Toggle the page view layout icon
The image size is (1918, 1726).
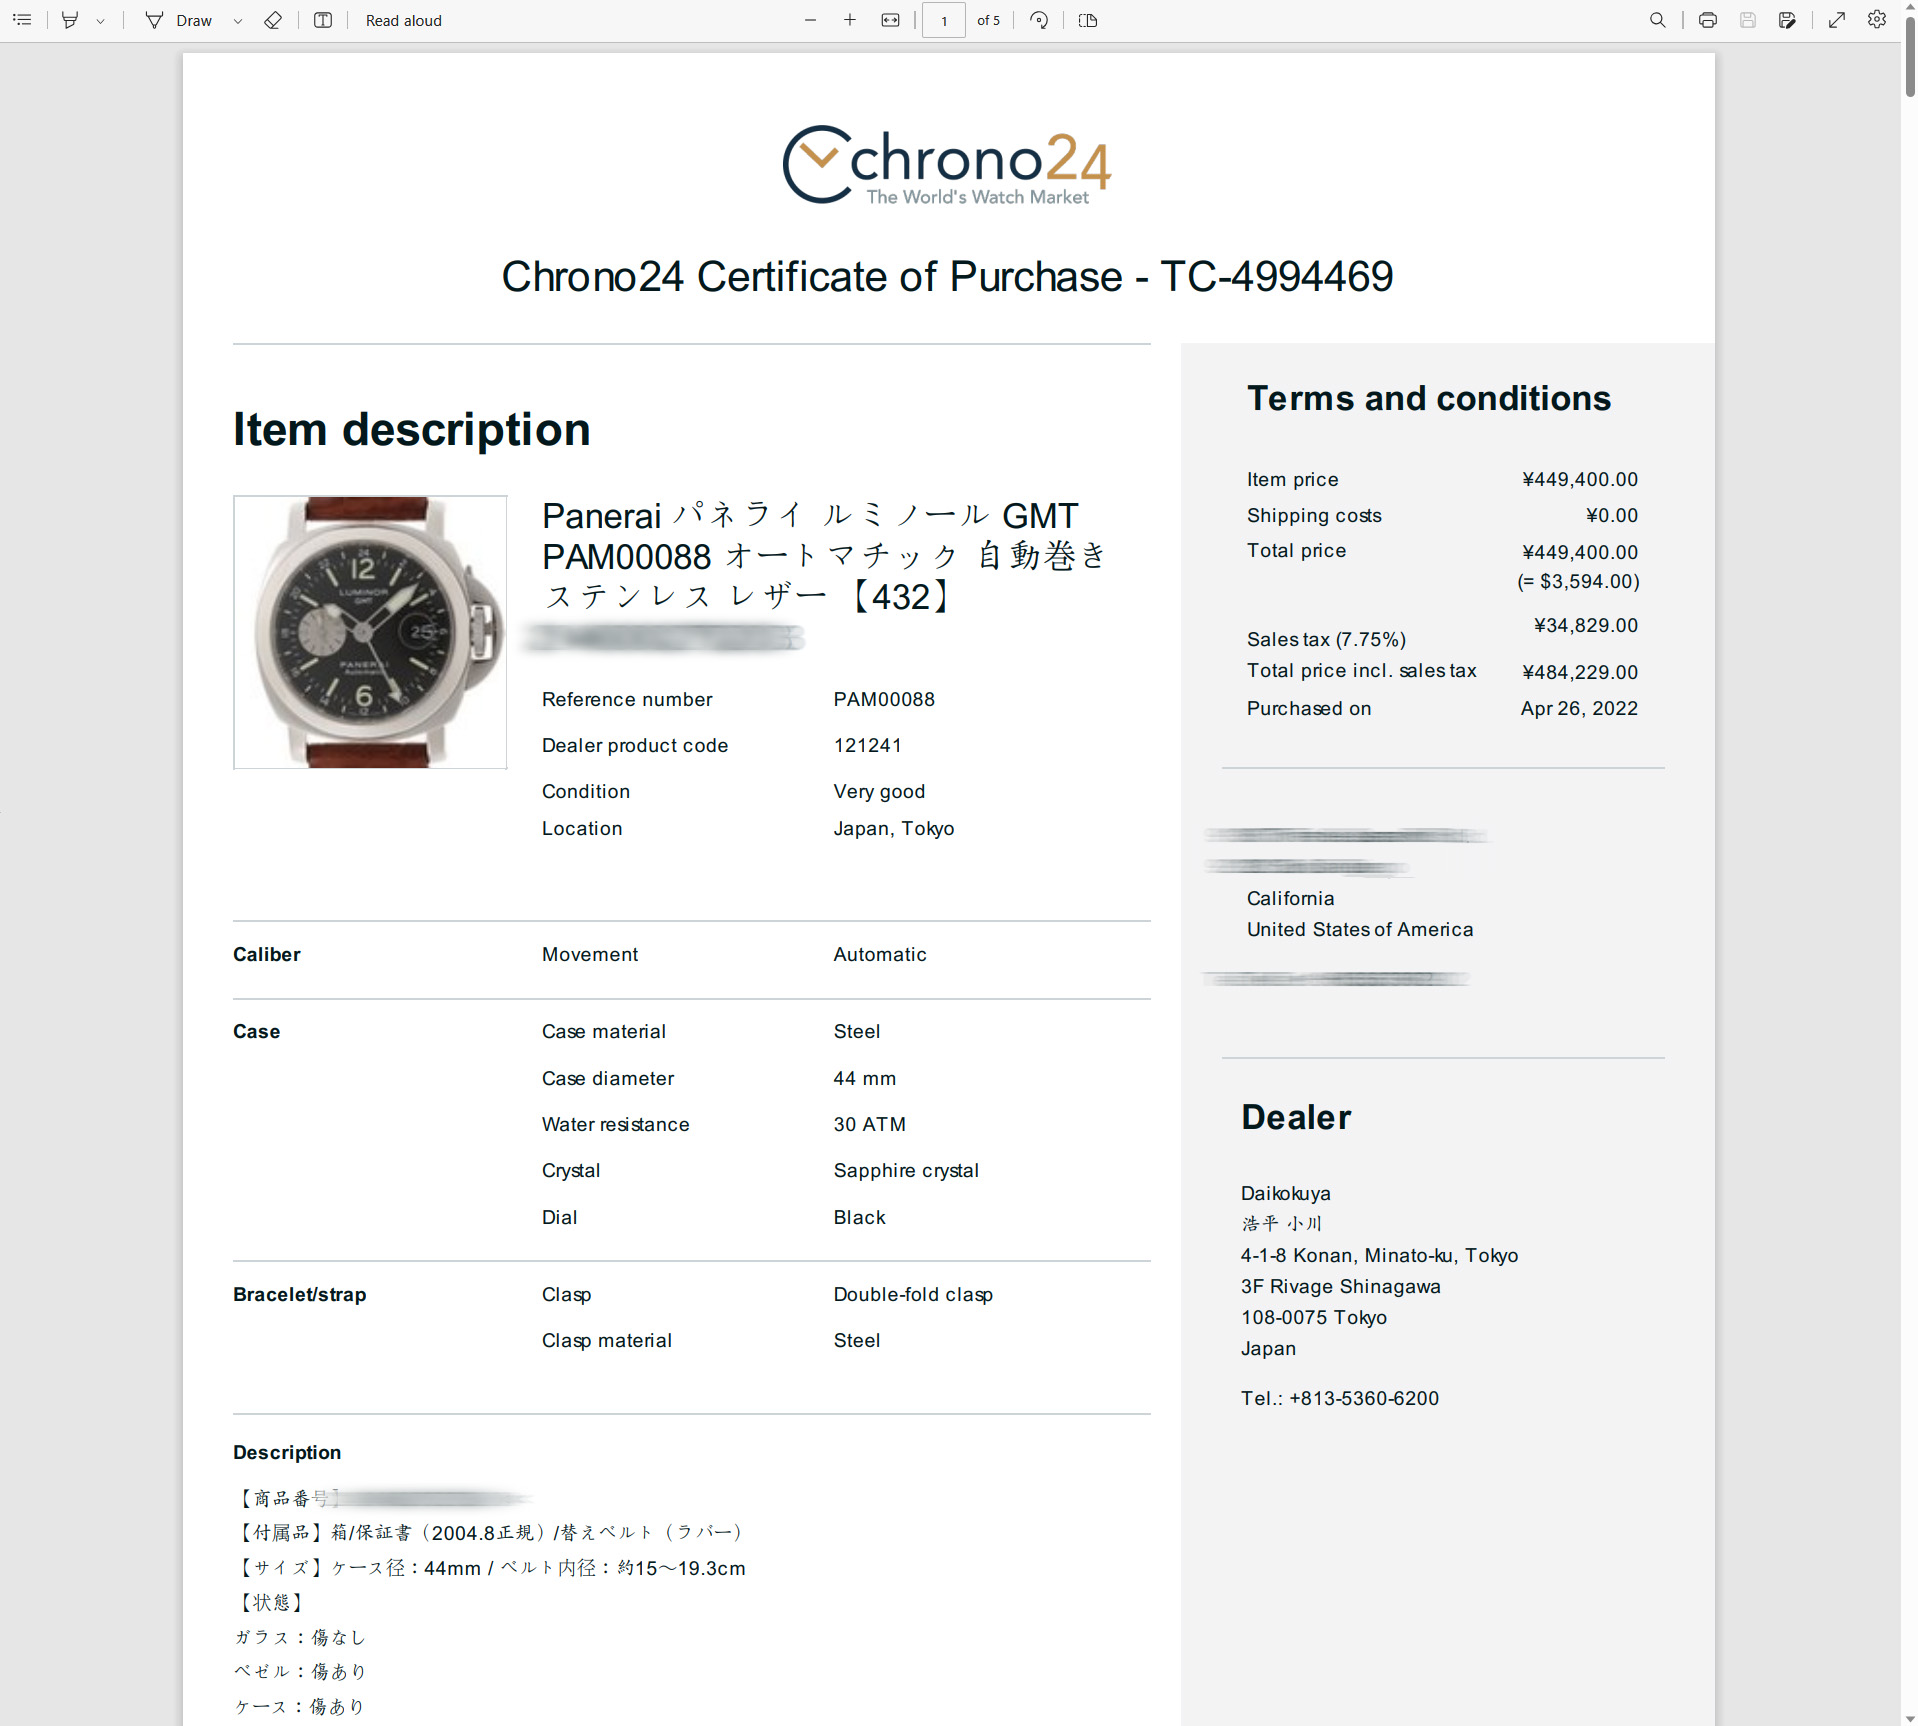pos(323,20)
